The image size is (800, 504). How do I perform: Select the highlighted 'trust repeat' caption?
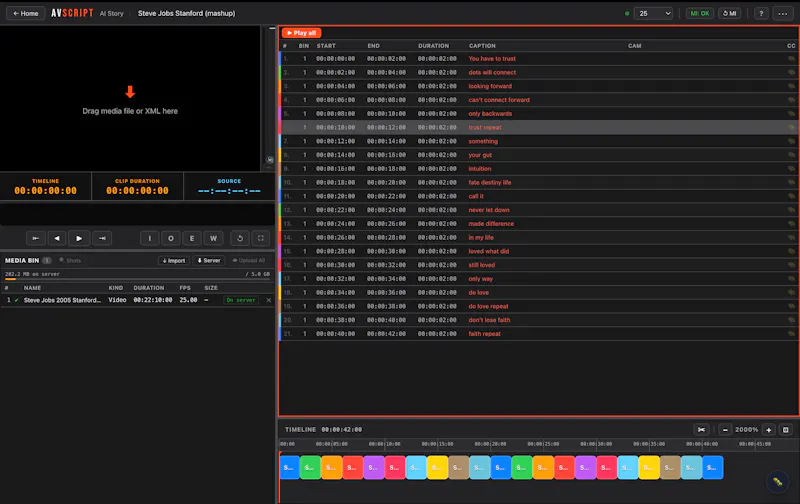click(x=485, y=128)
